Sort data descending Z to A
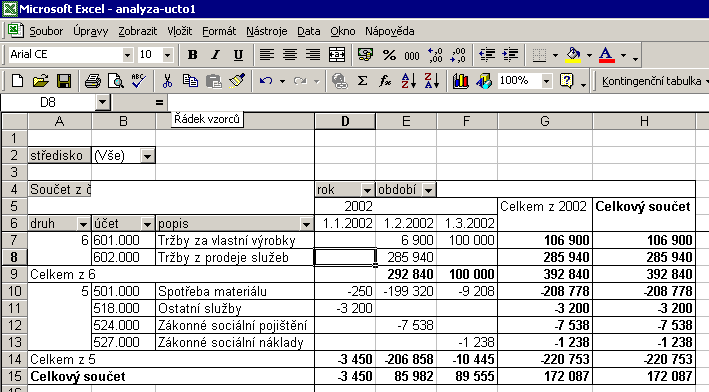The height and width of the screenshot is (392, 709). click(432, 81)
